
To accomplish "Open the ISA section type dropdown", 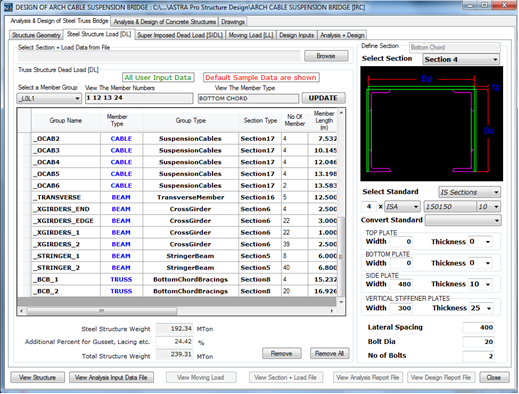I will [x=402, y=207].
